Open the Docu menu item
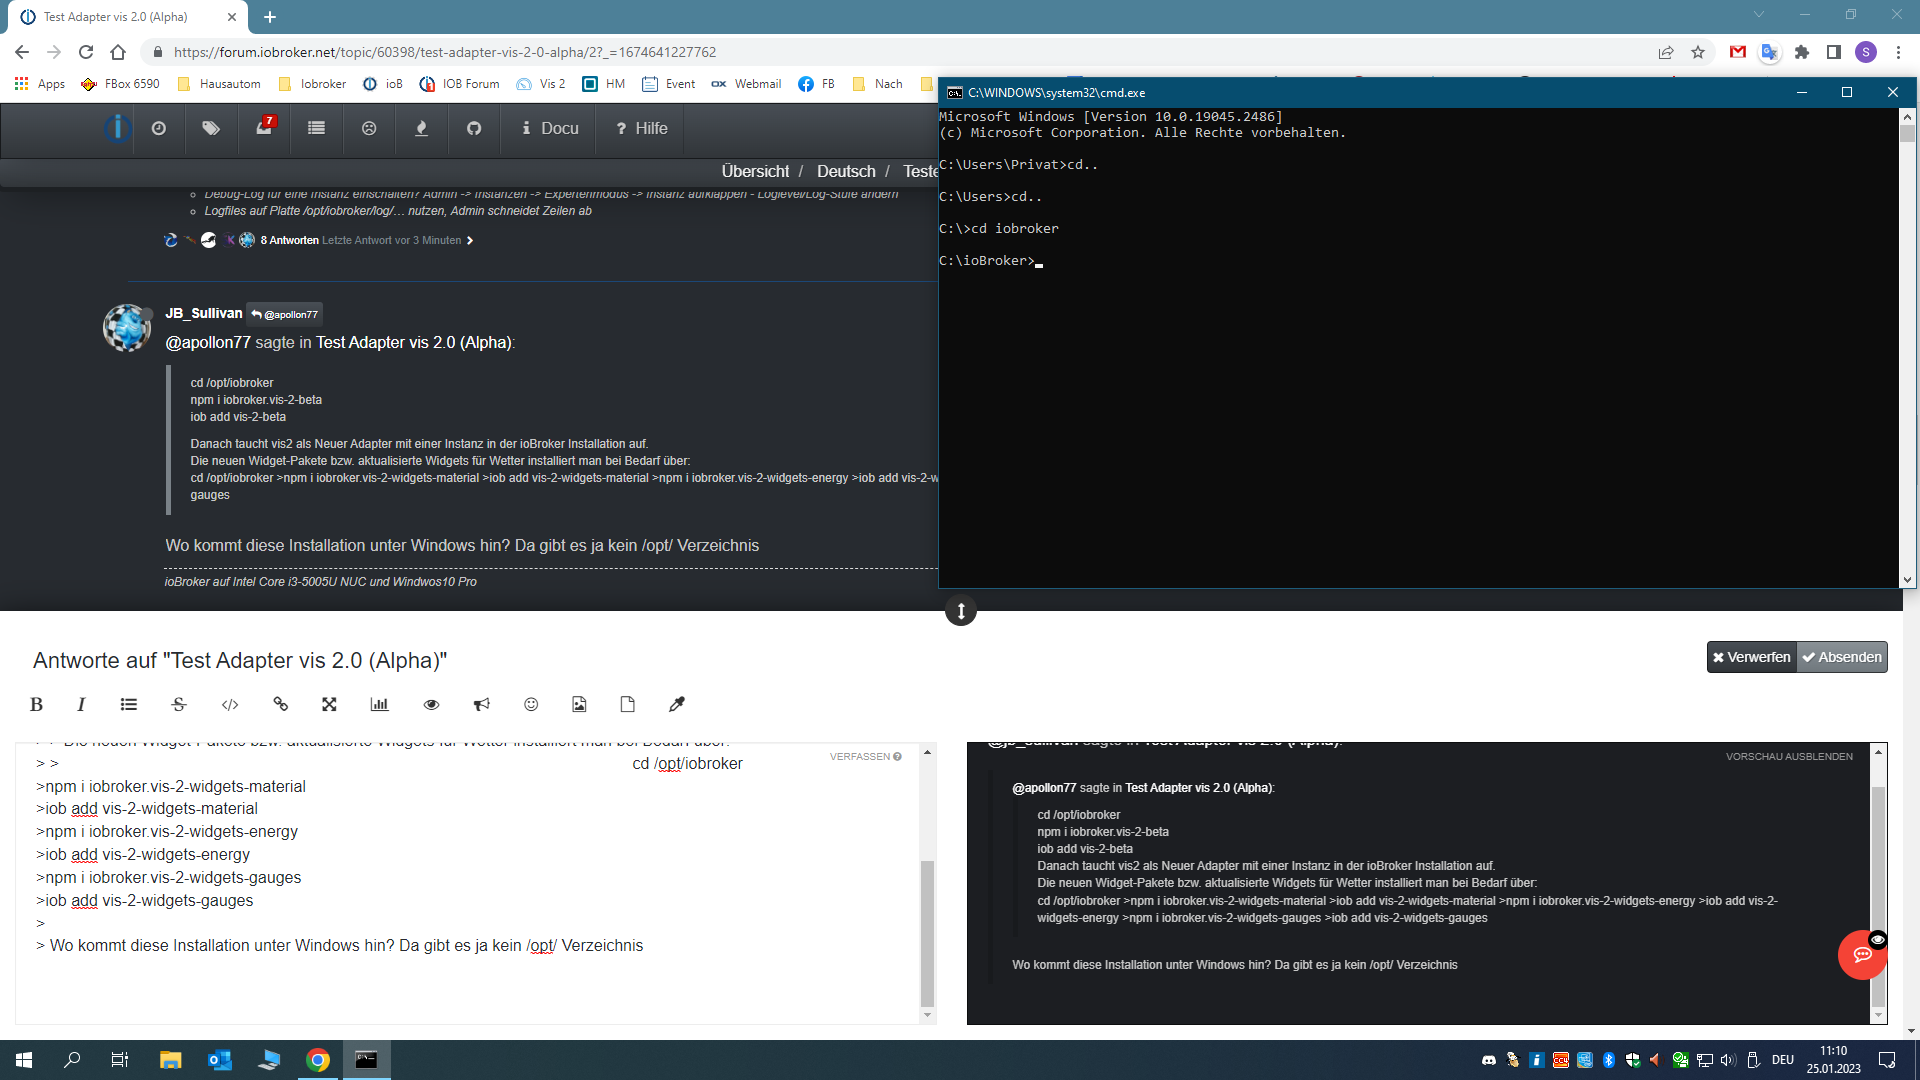The image size is (1920, 1080). coord(550,128)
